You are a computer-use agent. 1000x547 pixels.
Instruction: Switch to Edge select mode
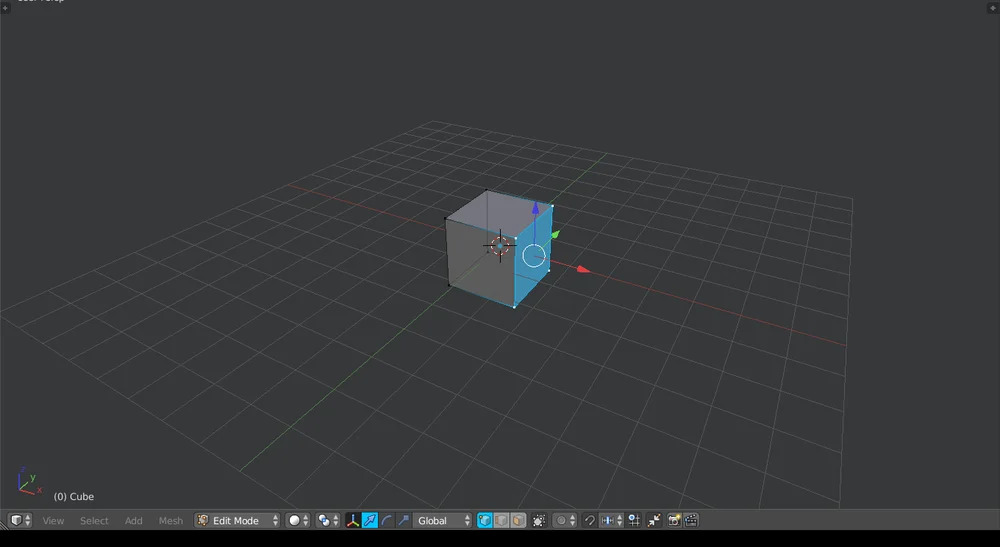click(501, 521)
